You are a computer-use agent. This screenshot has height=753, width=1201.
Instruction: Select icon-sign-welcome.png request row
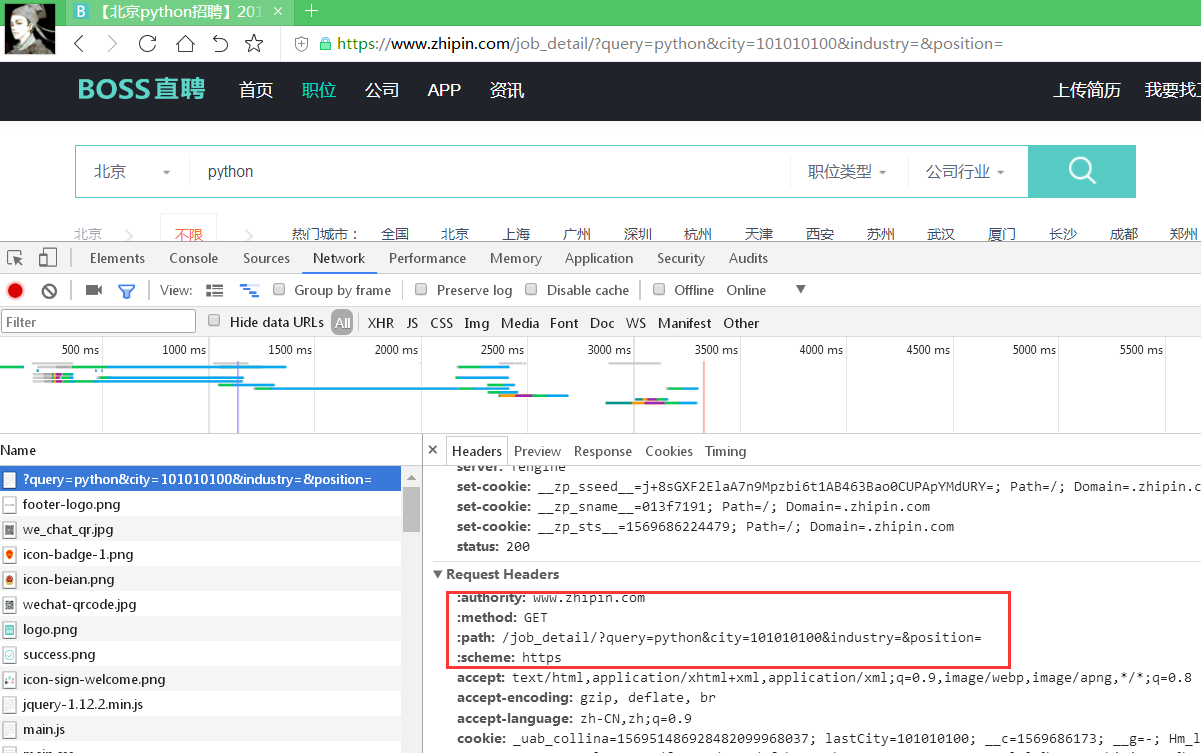200,680
